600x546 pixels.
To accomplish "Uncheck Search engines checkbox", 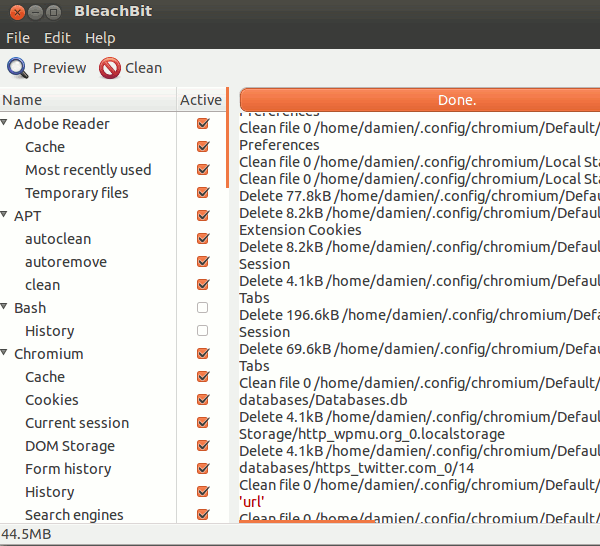I will click(203, 514).
